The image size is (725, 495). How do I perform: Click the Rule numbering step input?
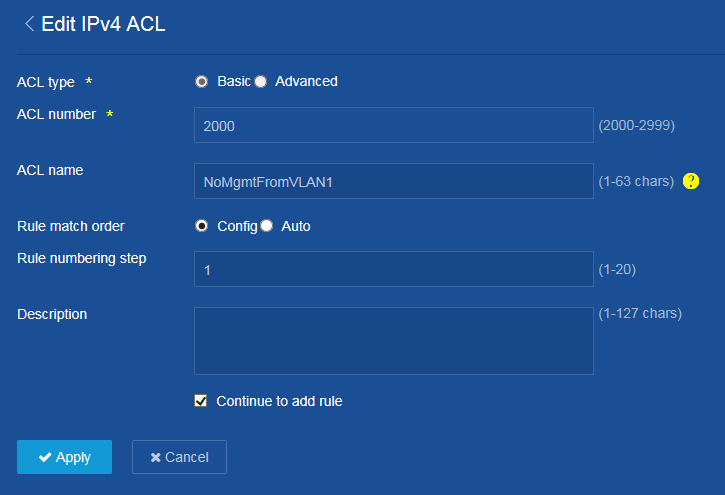[x=393, y=270]
